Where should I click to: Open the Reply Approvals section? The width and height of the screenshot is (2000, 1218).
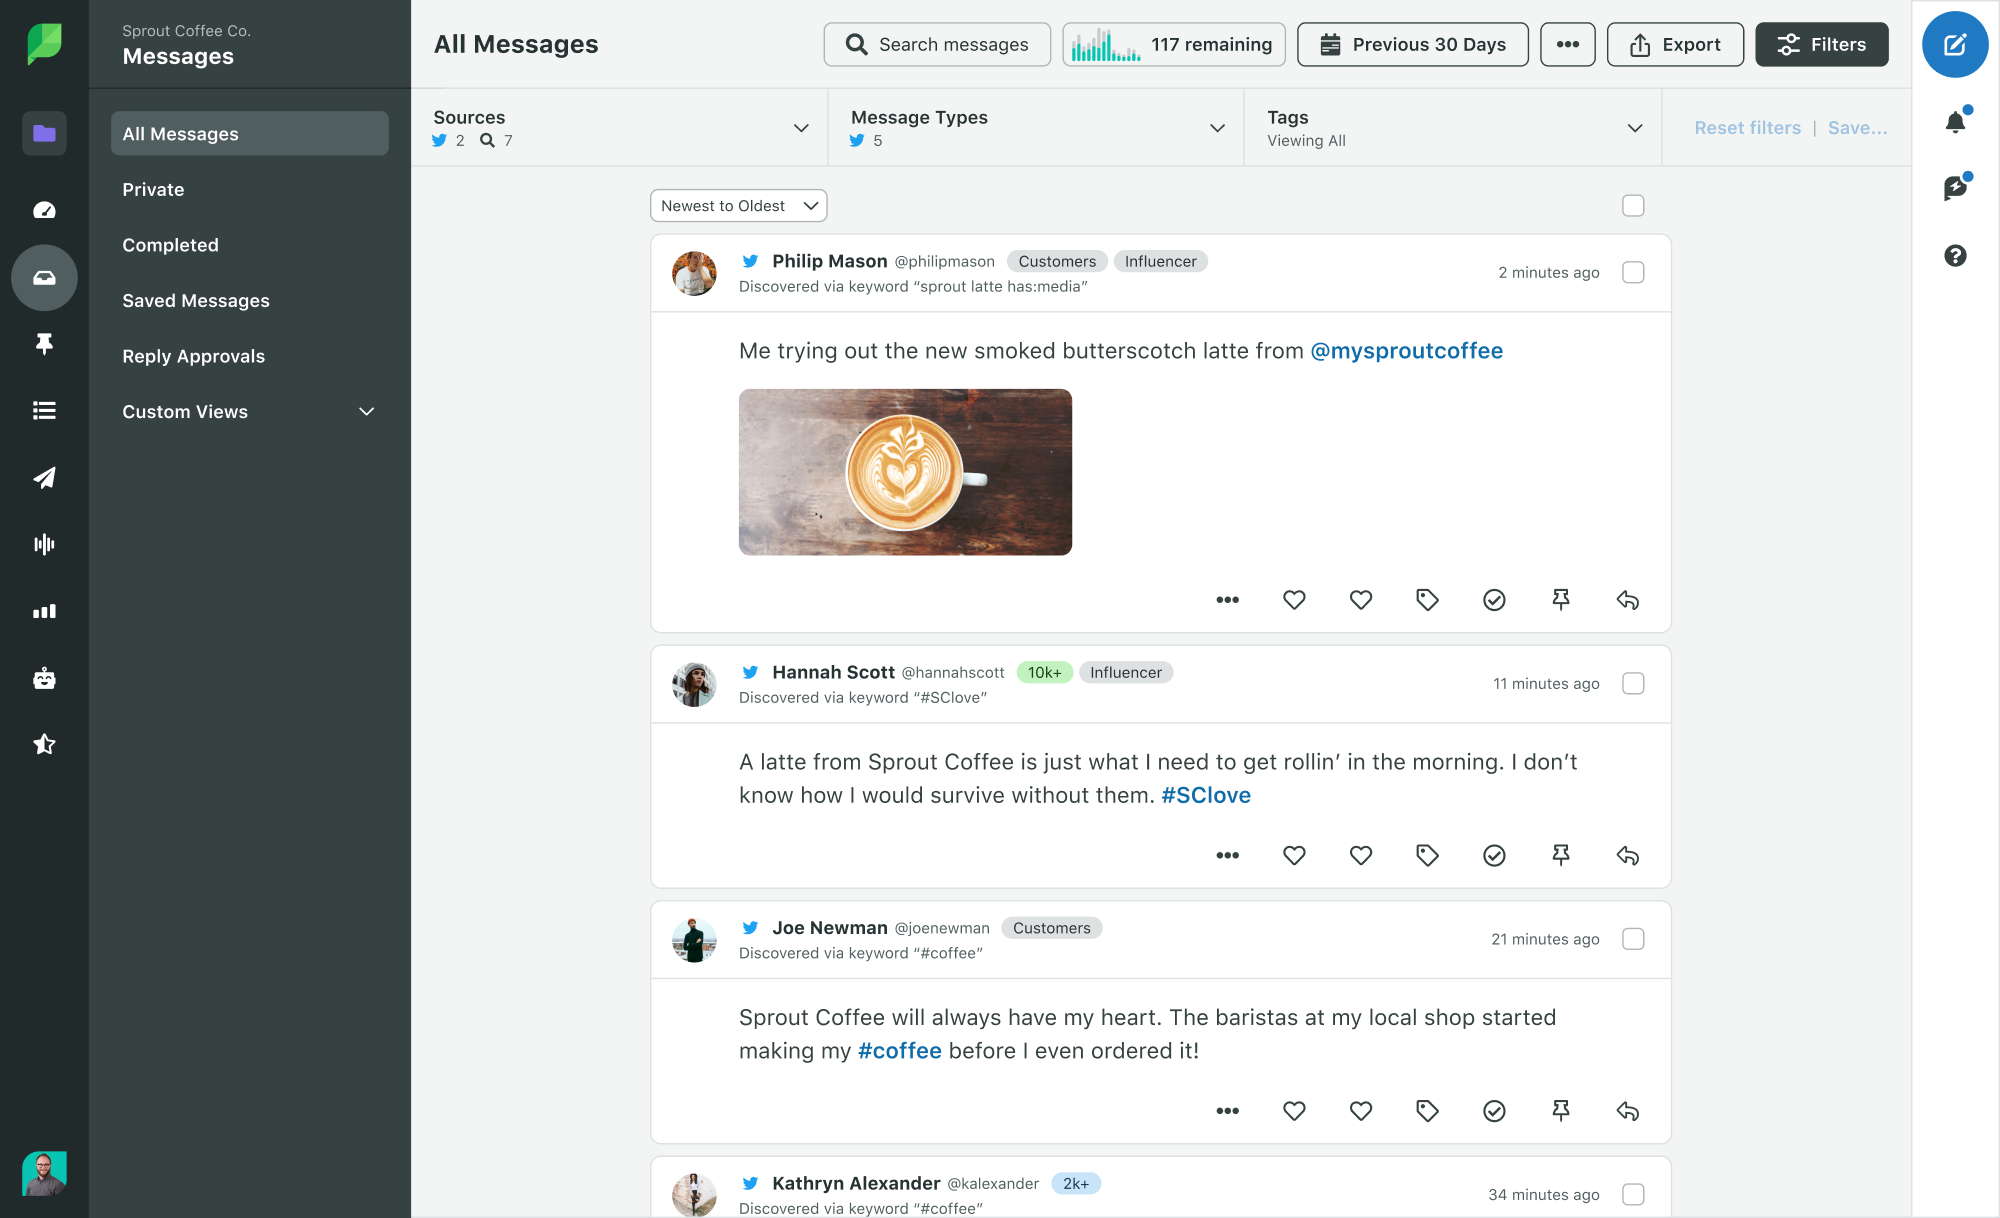194,356
